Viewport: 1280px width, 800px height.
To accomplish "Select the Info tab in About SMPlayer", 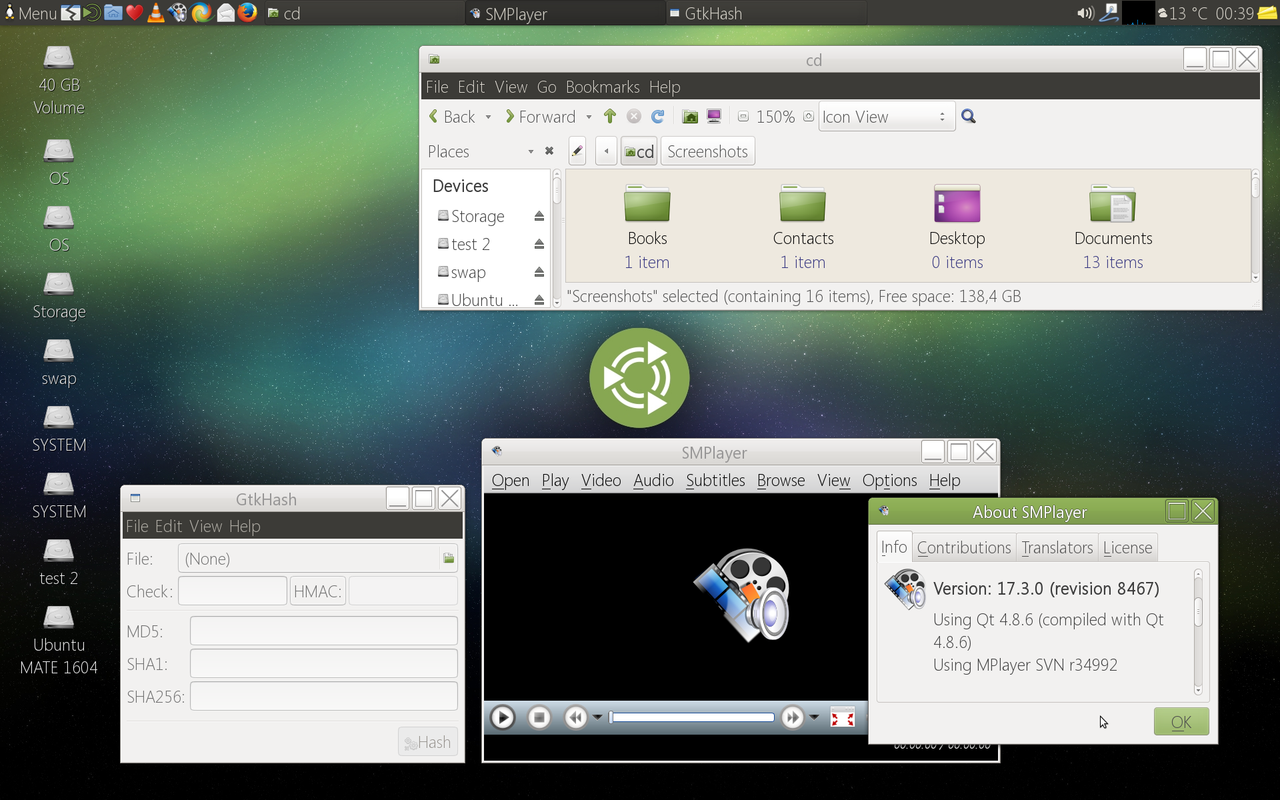I will 894,546.
